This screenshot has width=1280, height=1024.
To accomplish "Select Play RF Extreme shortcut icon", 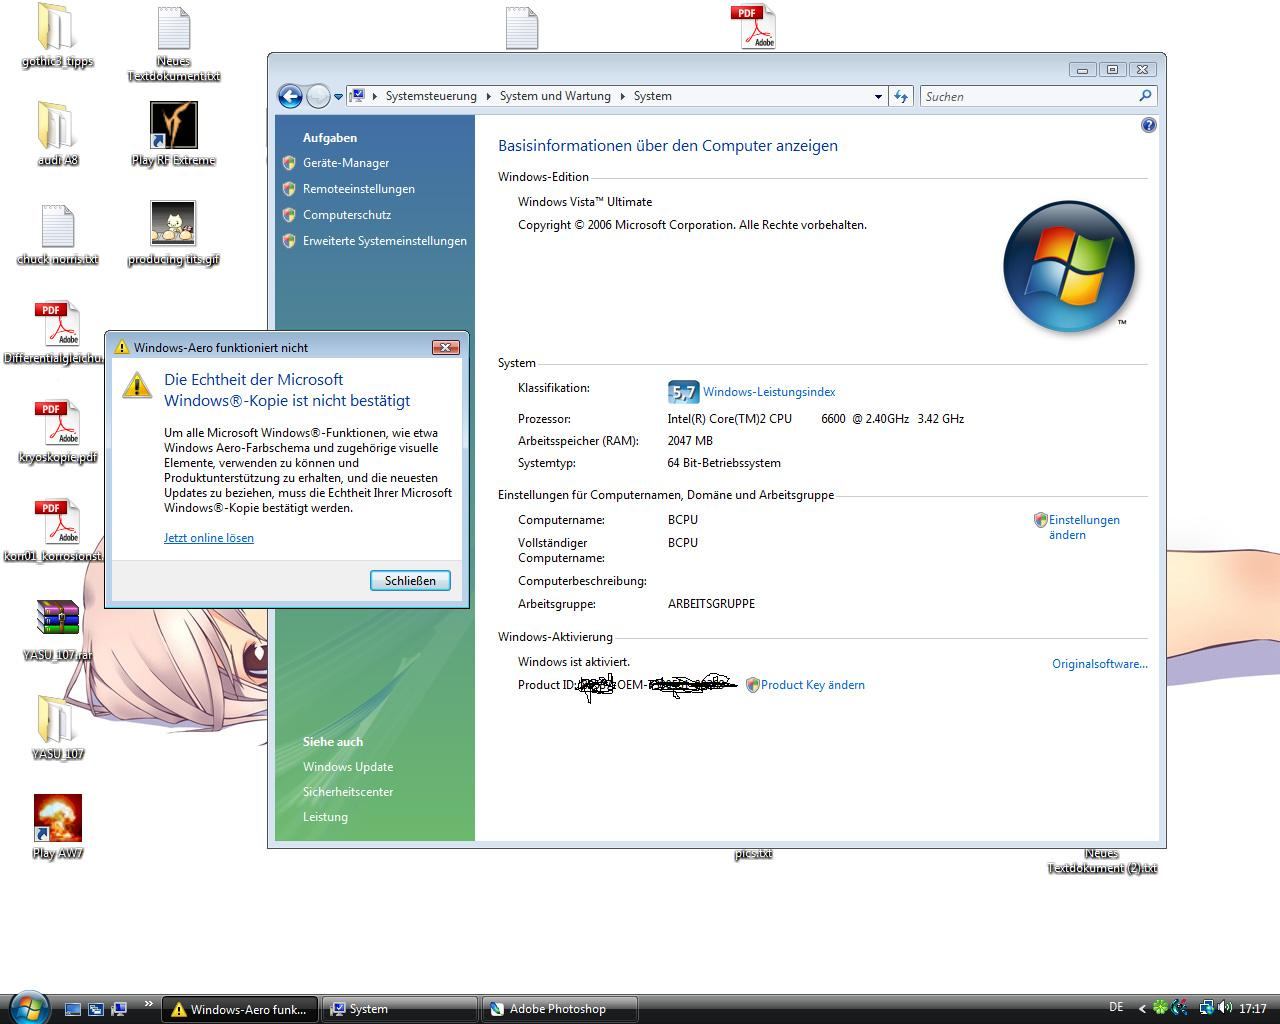I will point(173,134).
